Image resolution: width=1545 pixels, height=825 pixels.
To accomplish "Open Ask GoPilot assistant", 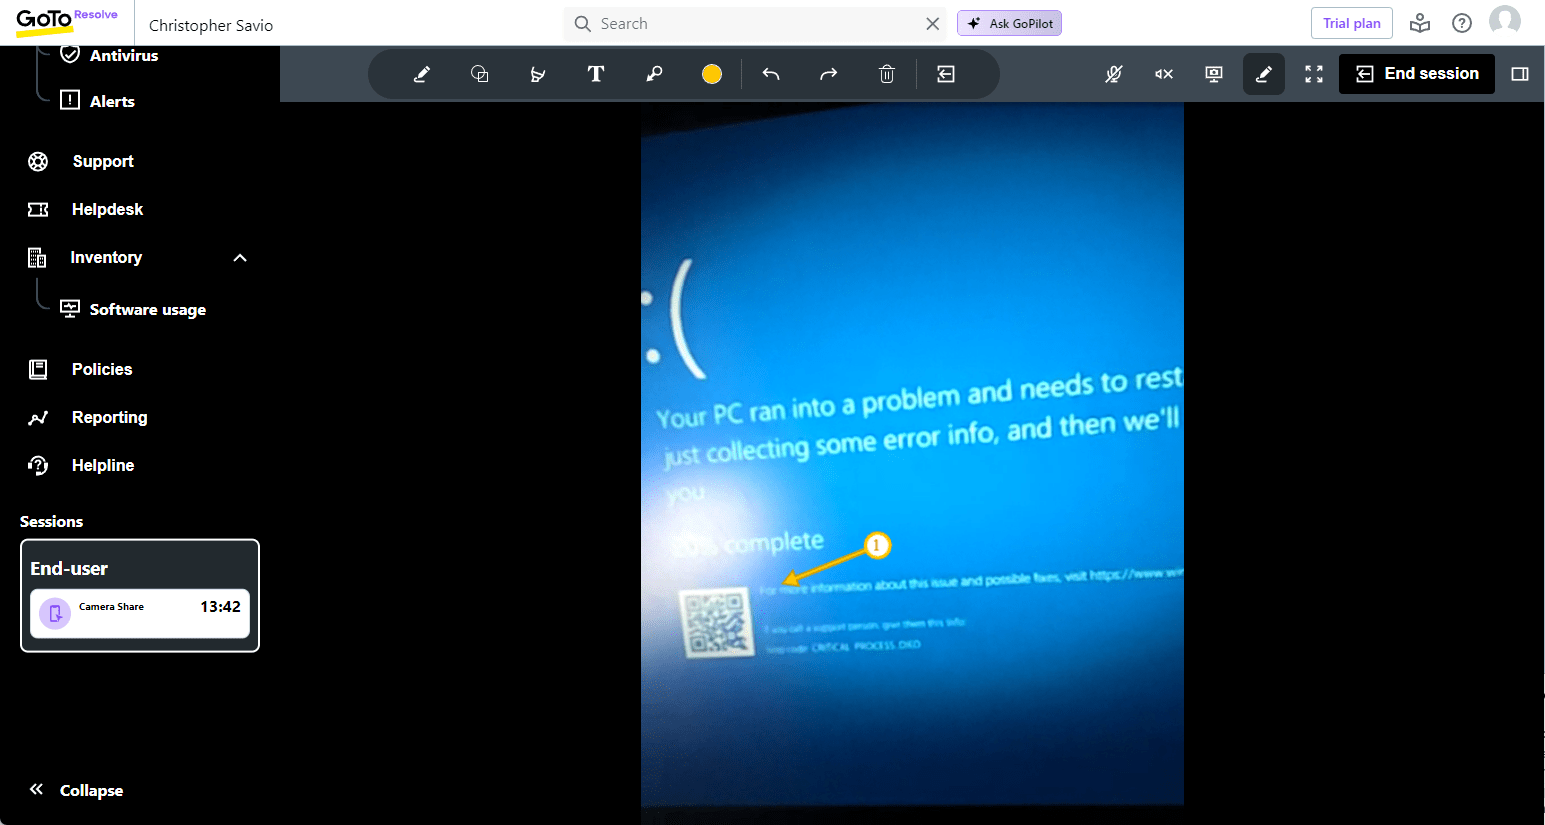I will click(x=1010, y=23).
